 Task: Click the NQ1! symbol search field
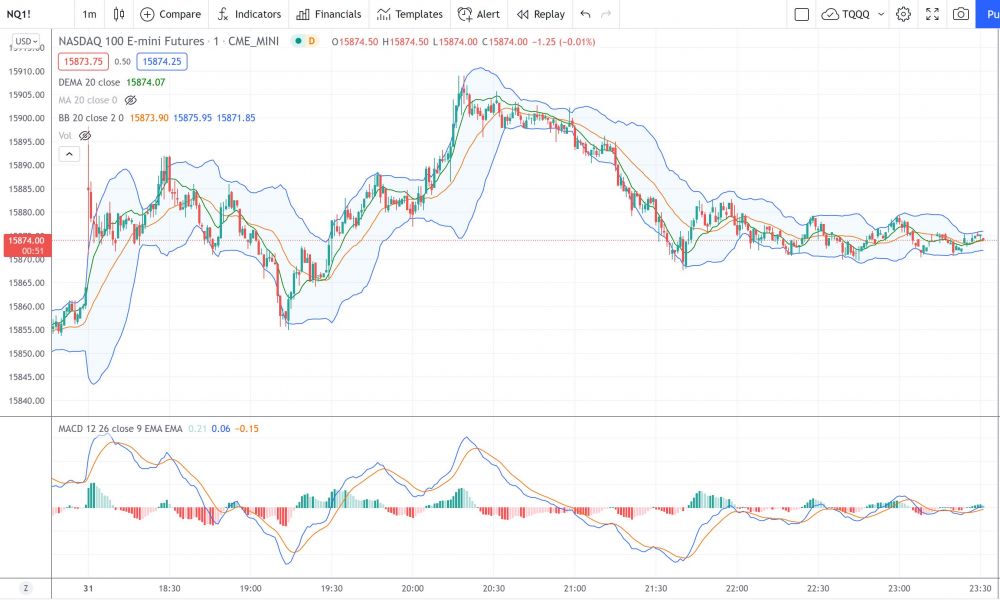pos(30,14)
